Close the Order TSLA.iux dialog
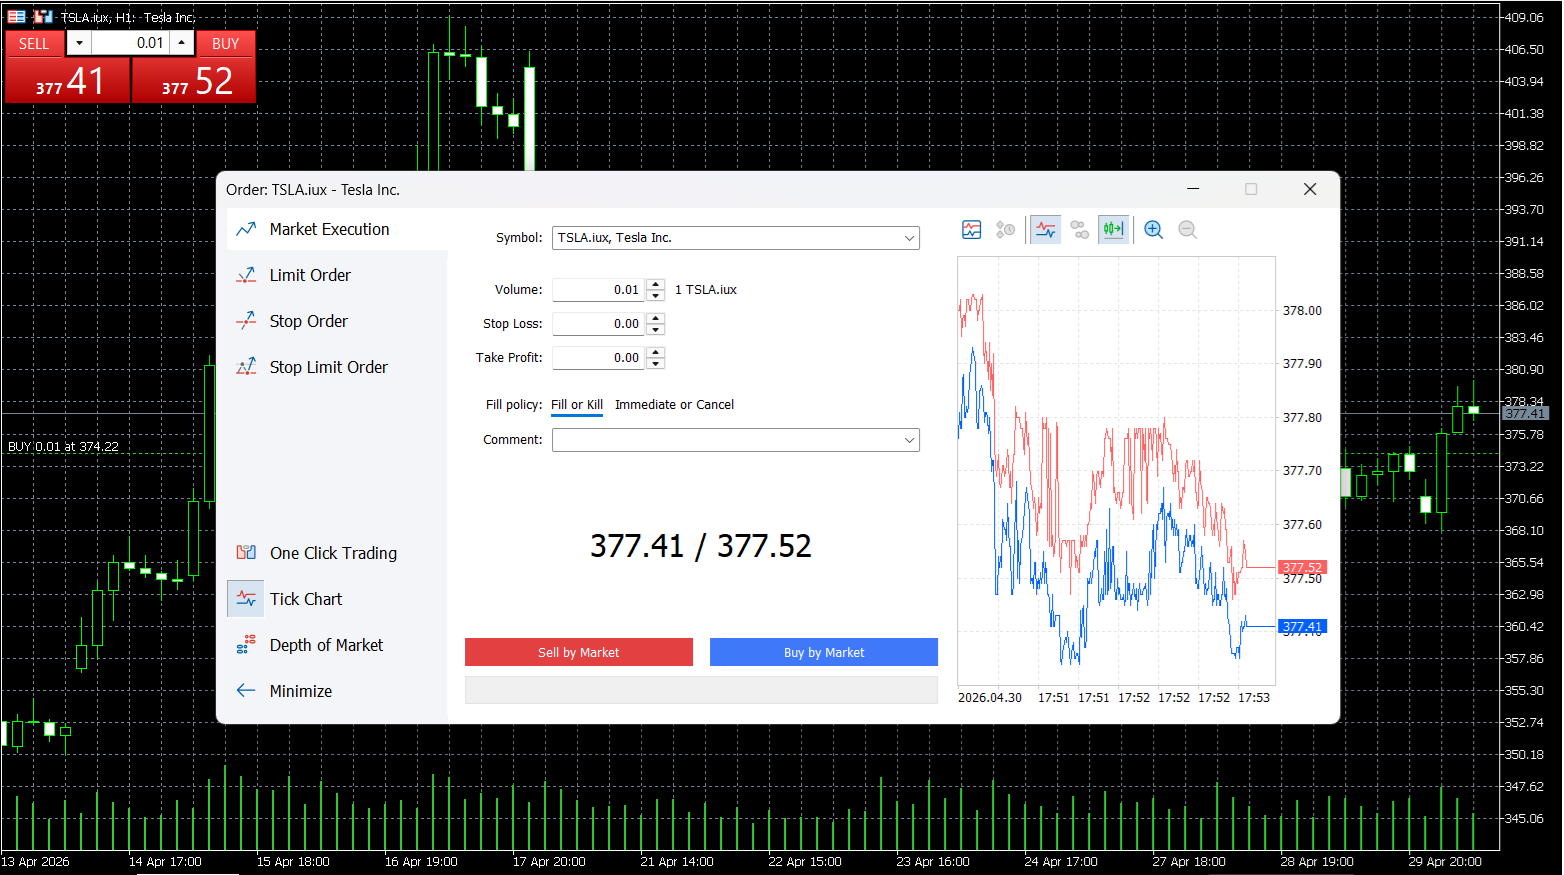Image resolution: width=1564 pixels, height=875 pixels. point(1310,189)
